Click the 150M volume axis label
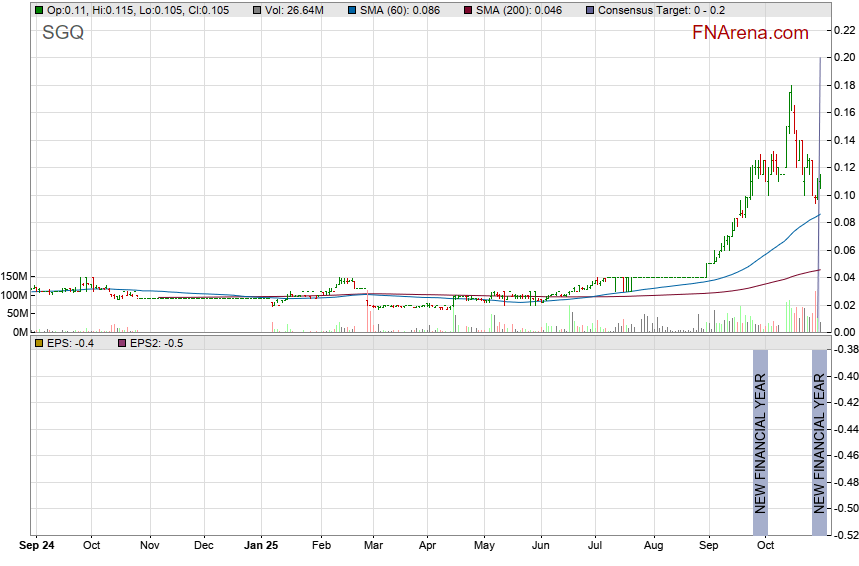Viewport: 859px width, 566px height. [14, 276]
